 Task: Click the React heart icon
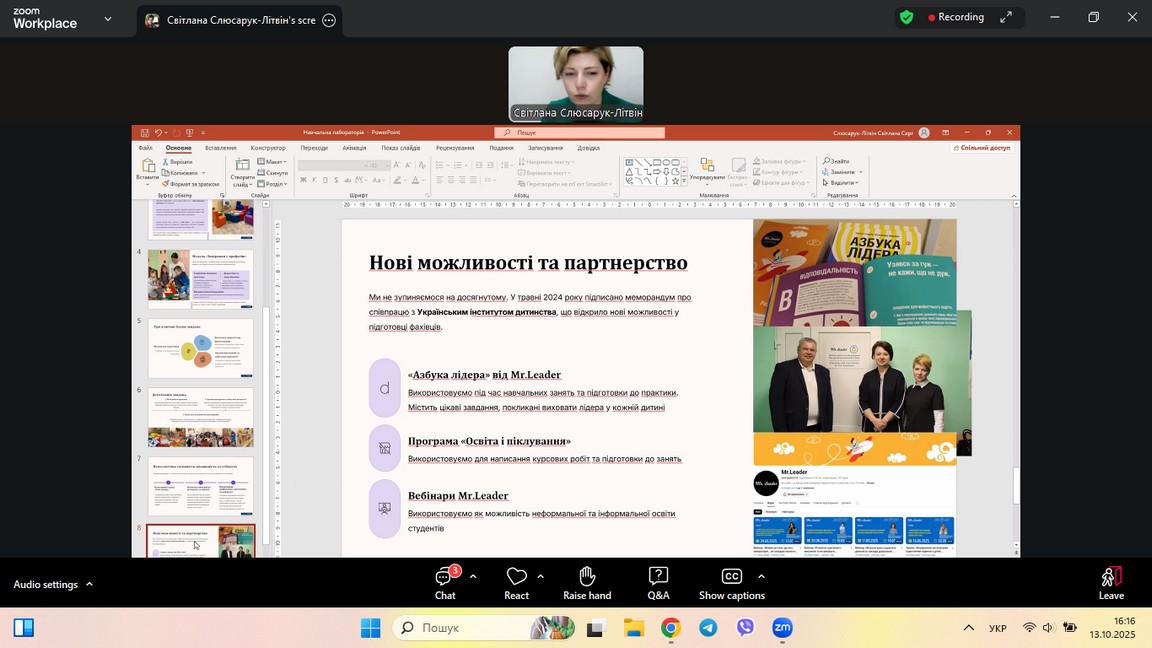[516, 577]
